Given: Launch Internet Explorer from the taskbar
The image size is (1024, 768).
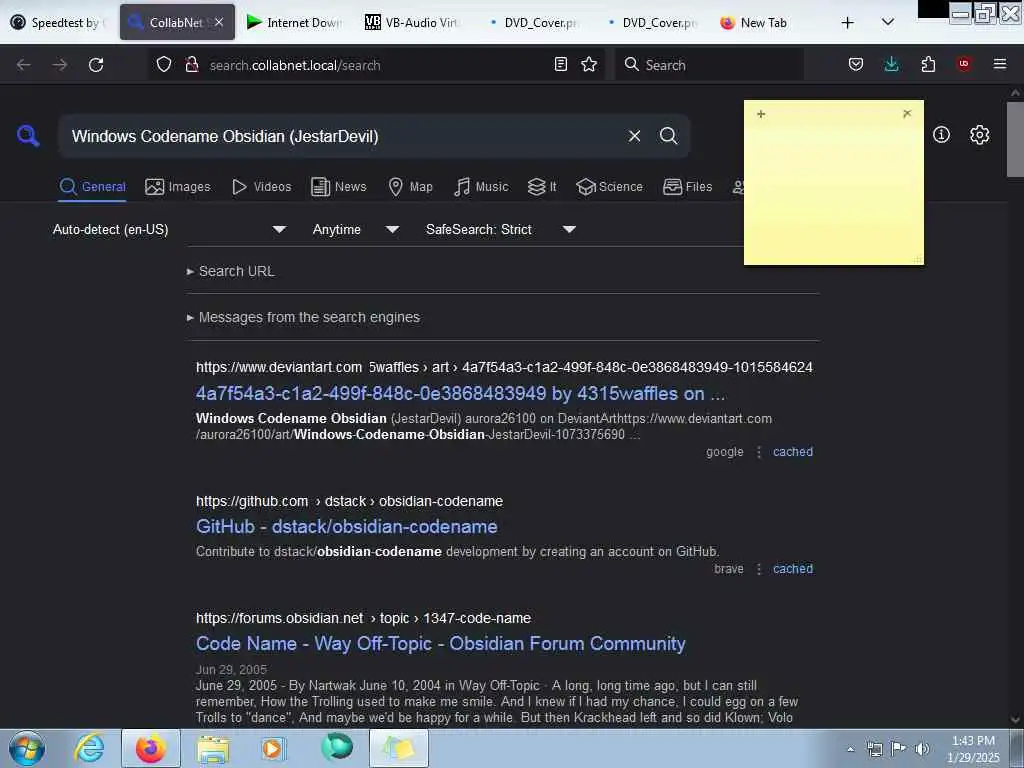Looking at the screenshot, I should (89, 748).
